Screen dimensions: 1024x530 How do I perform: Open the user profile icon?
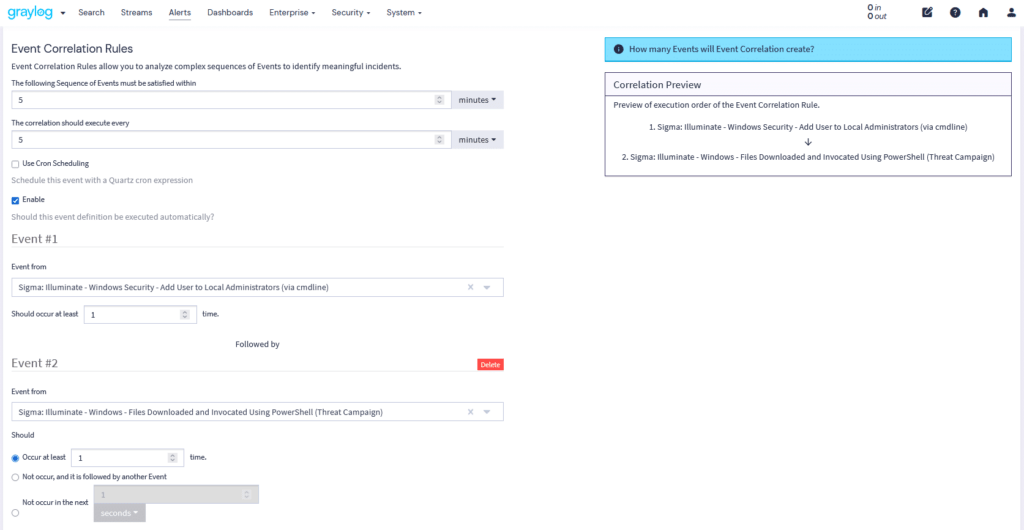(x=1010, y=13)
